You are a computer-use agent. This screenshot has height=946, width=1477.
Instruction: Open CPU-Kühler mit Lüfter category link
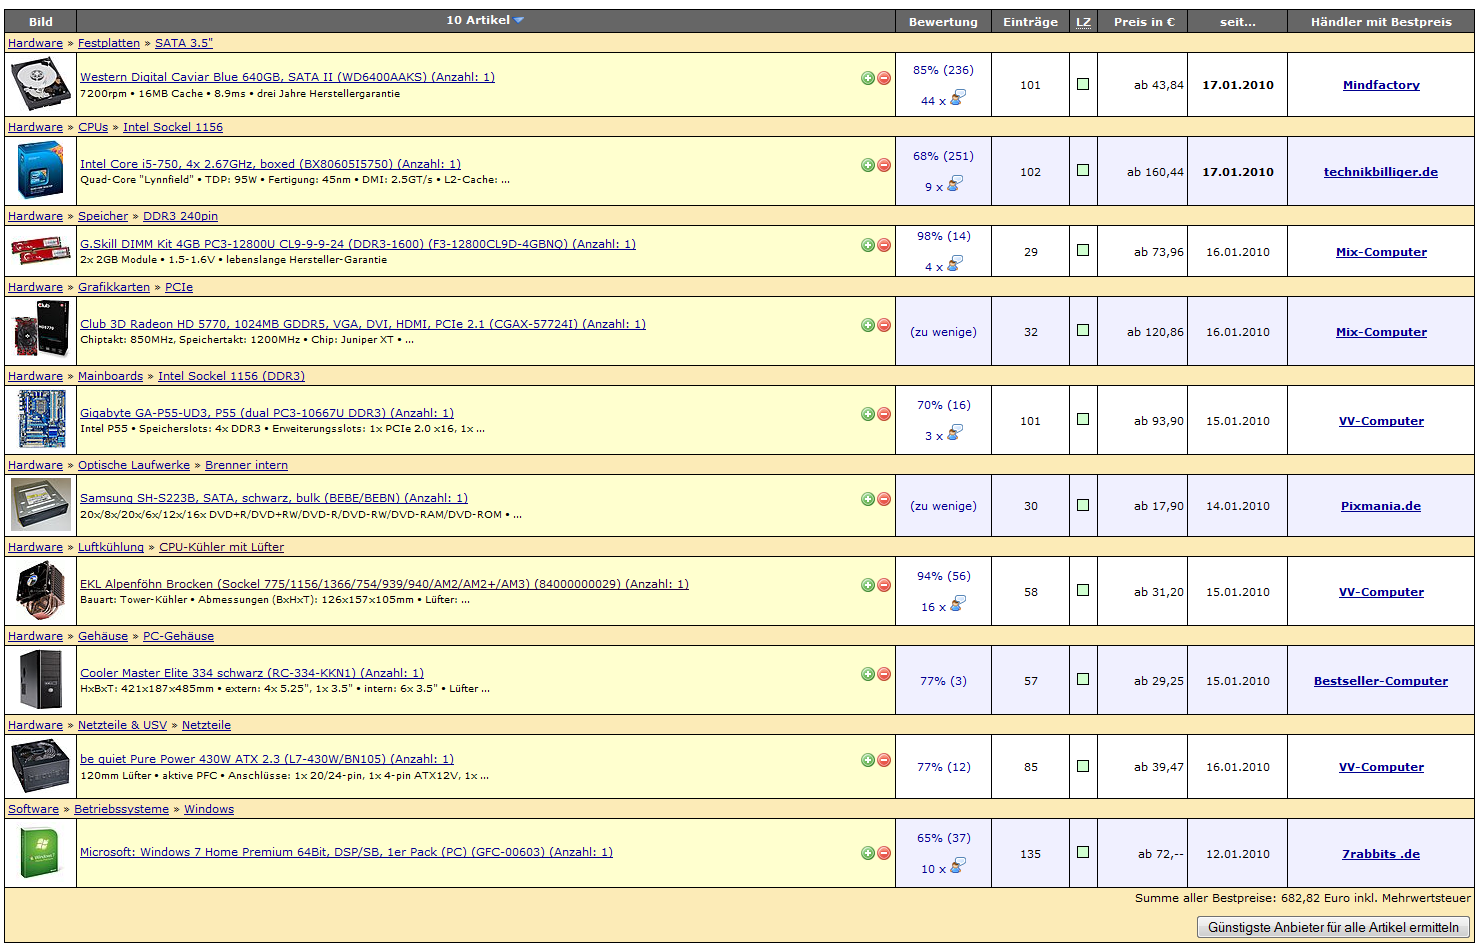pos(221,547)
